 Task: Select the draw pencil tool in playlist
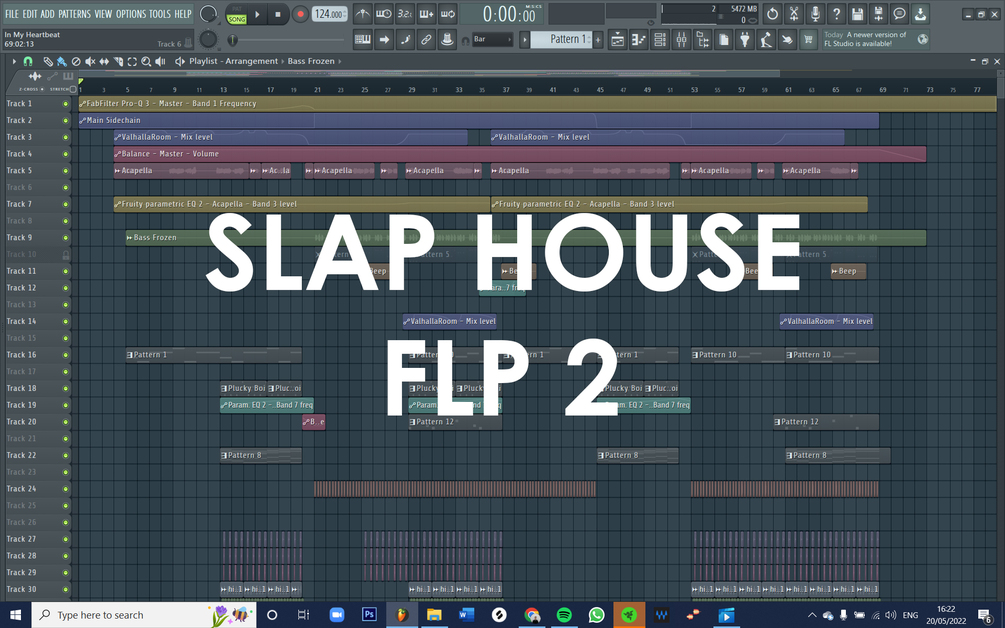[48, 62]
